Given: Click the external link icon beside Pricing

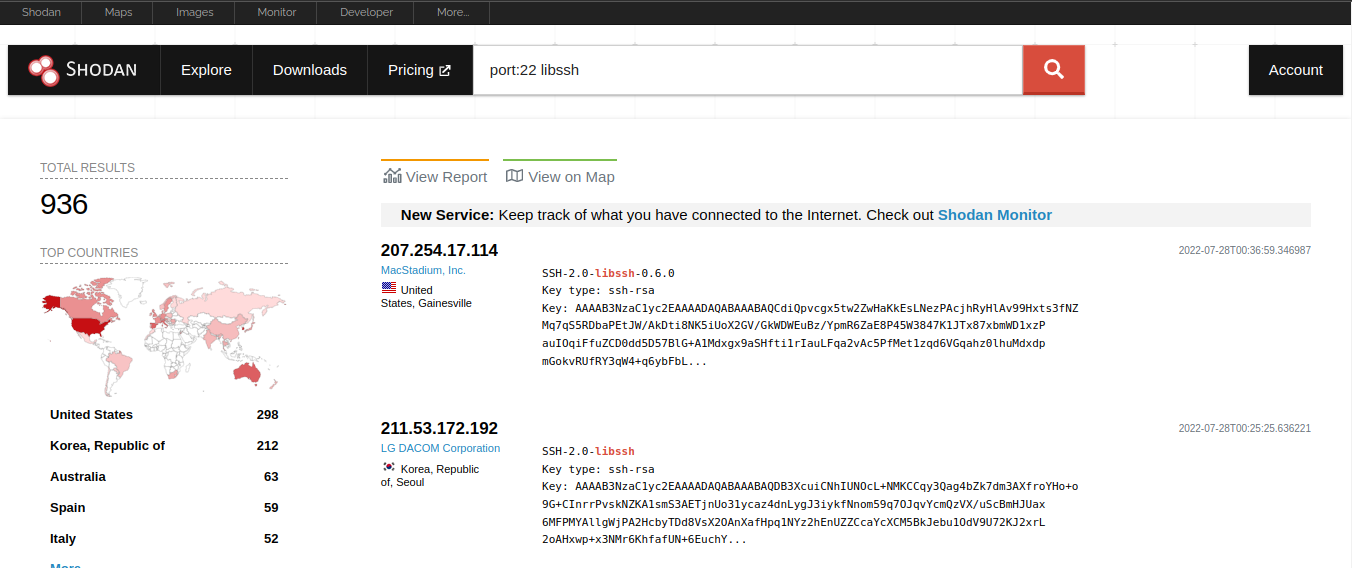Looking at the screenshot, I should point(445,71).
